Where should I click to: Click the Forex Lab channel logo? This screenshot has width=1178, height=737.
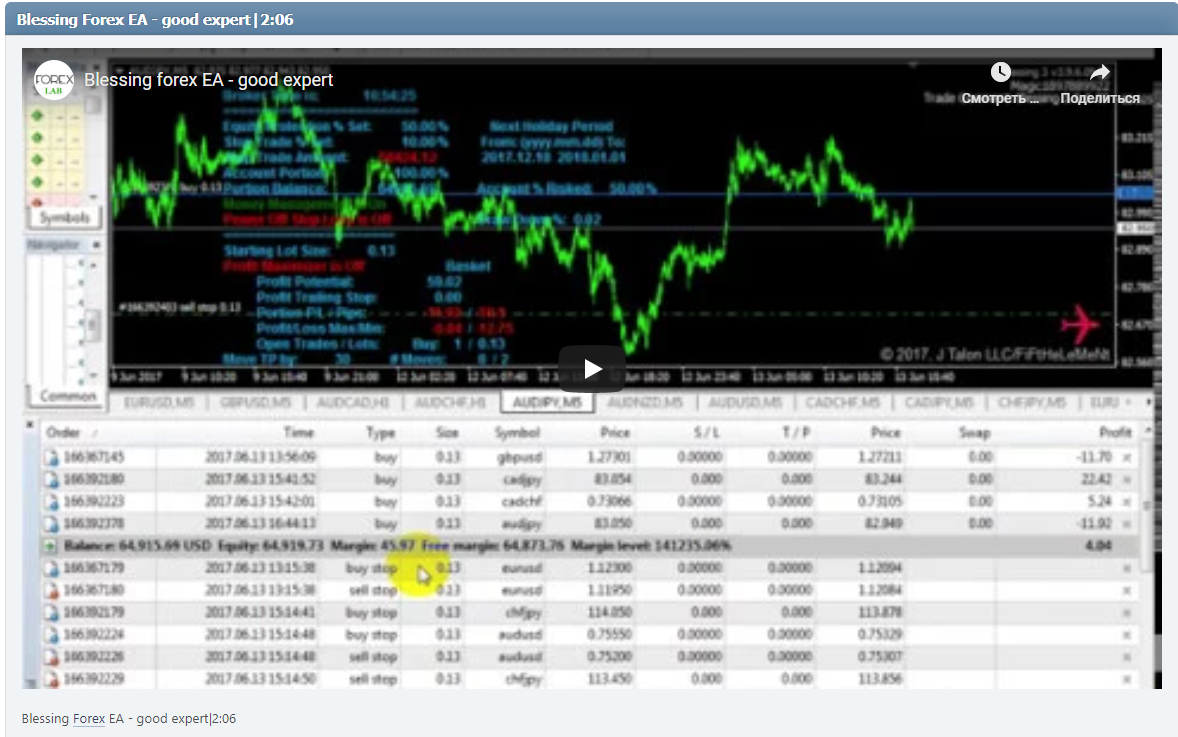tap(53, 80)
